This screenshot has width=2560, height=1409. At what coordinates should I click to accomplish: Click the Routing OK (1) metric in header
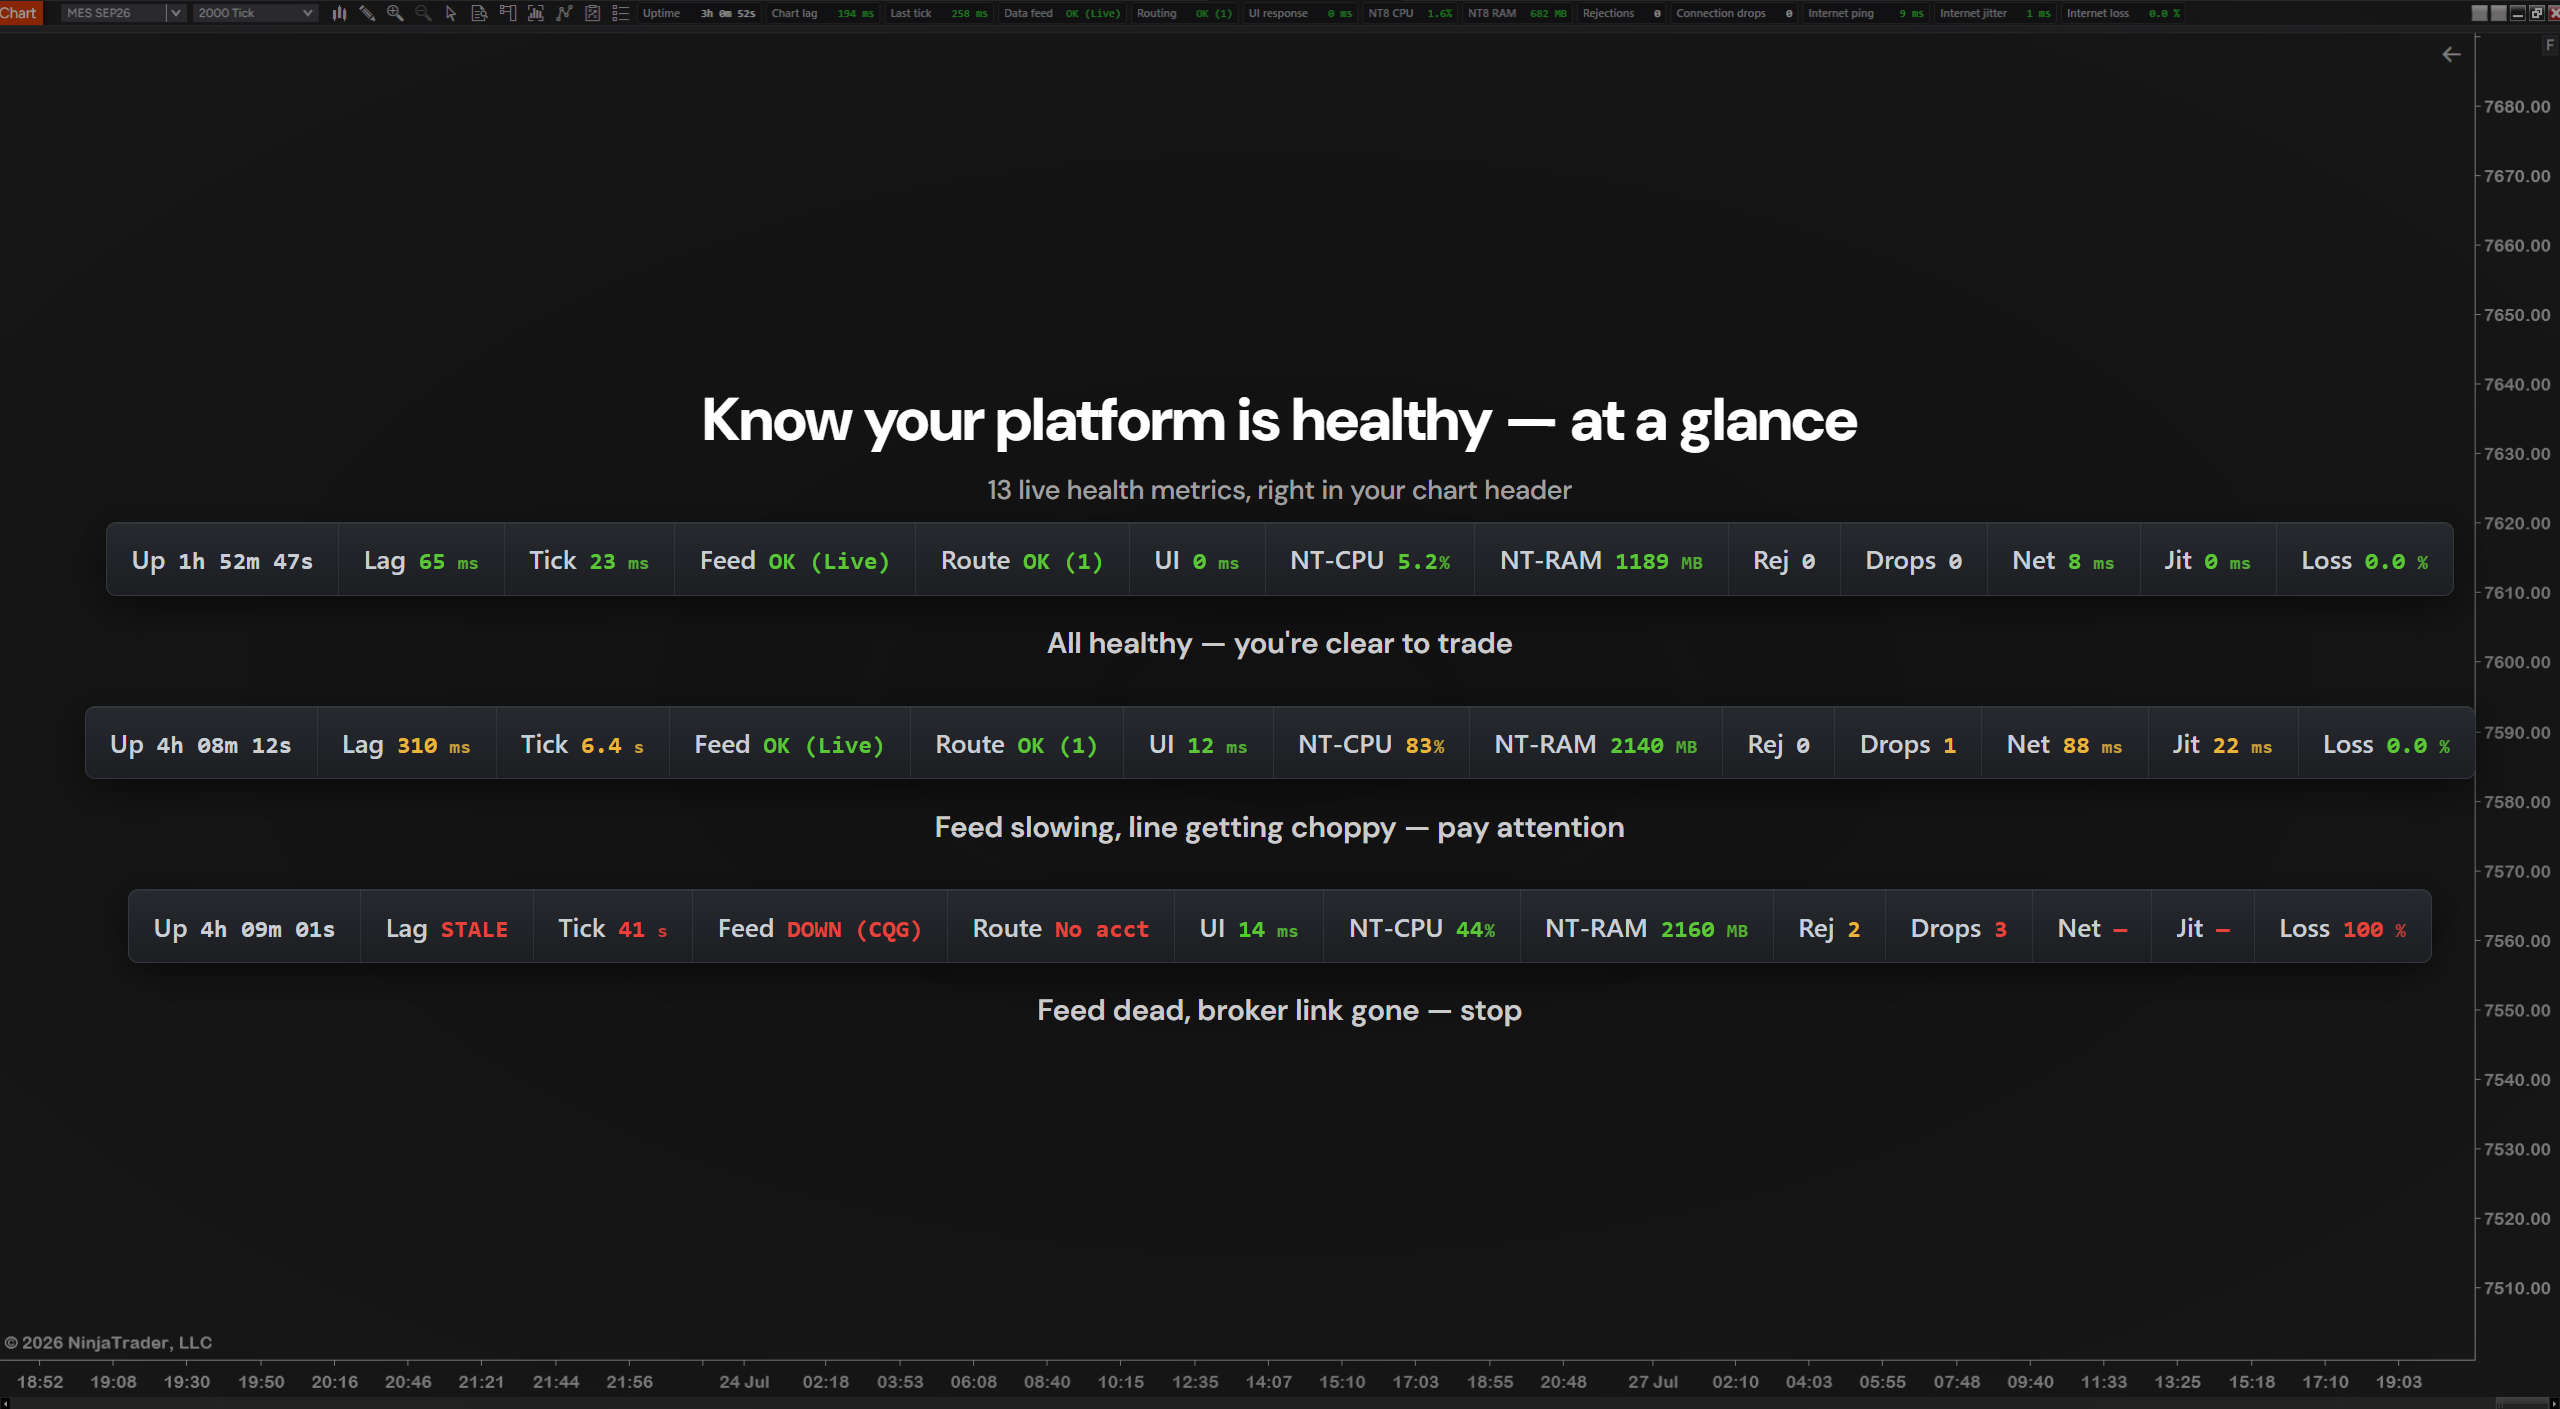coord(1184,13)
